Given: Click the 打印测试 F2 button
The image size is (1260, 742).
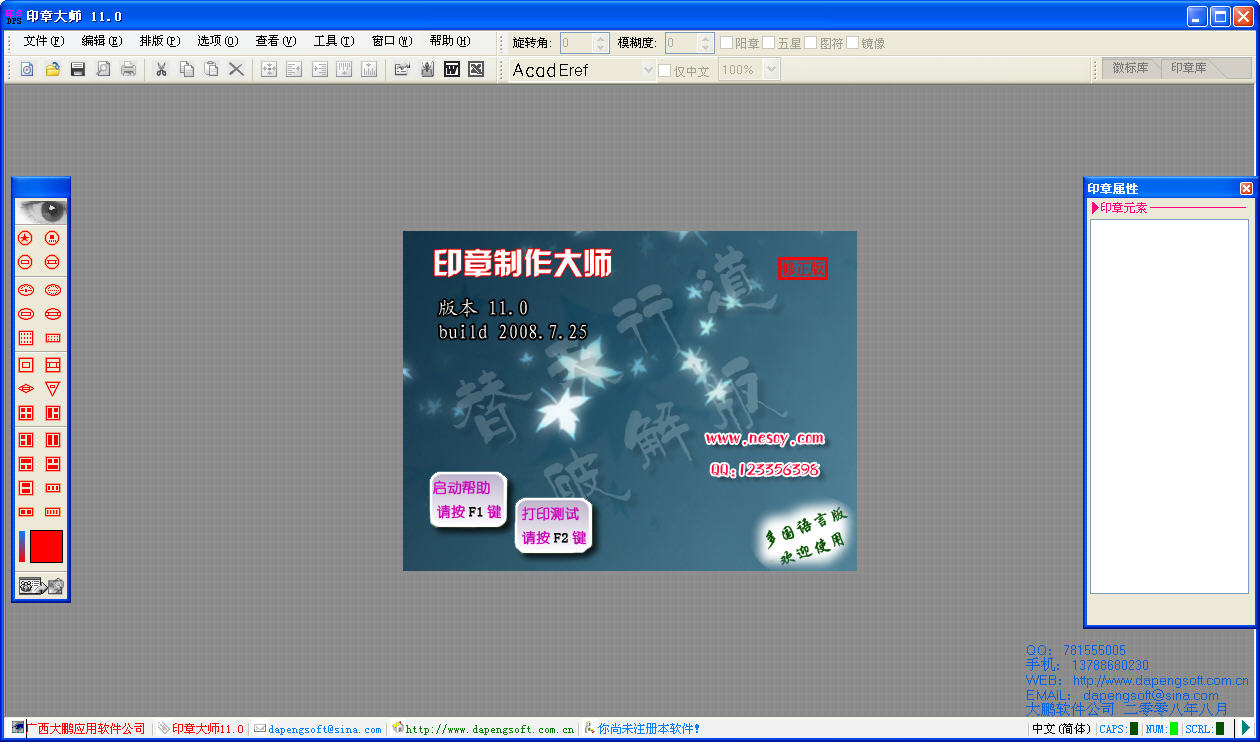Looking at the screenshot, I should (553, 526).
